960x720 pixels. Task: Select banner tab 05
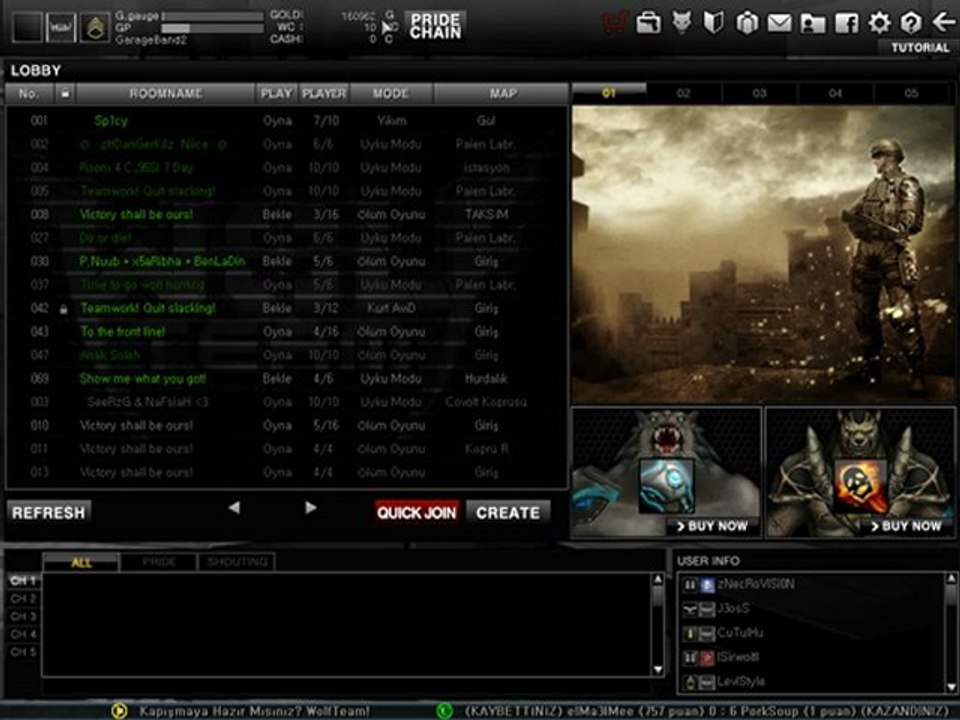pyautogui.click(x=912, y=93)
